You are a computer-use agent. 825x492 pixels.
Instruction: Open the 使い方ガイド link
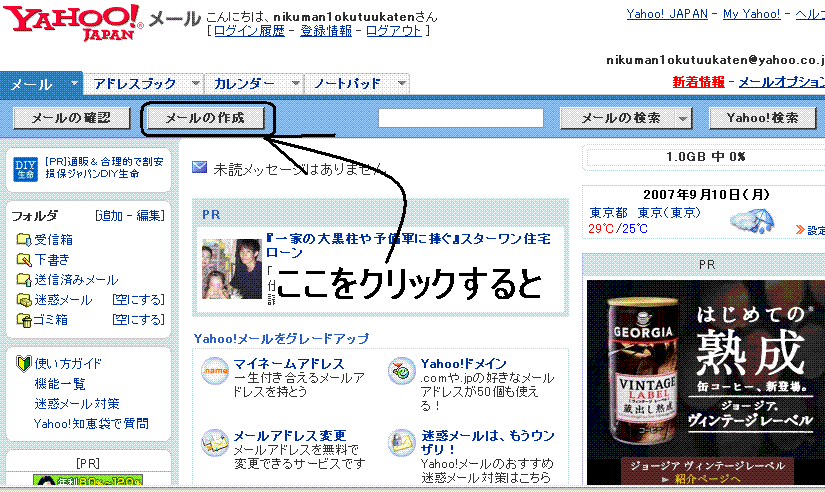pos(68,364)
